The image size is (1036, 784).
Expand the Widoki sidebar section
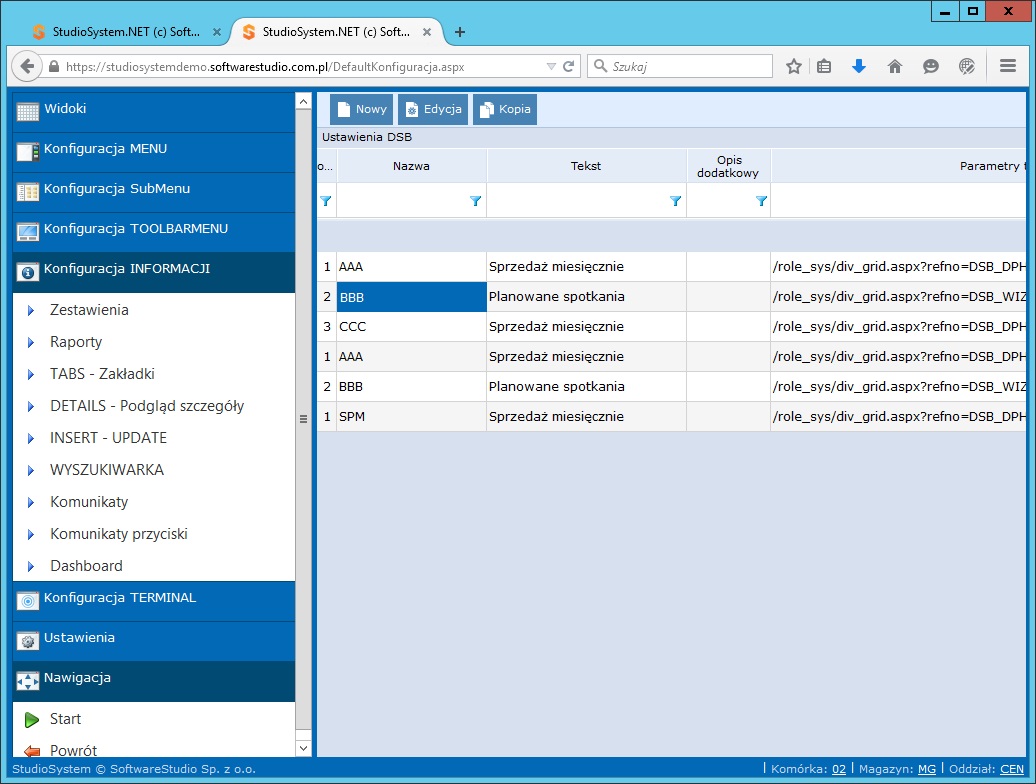[154, 110]
